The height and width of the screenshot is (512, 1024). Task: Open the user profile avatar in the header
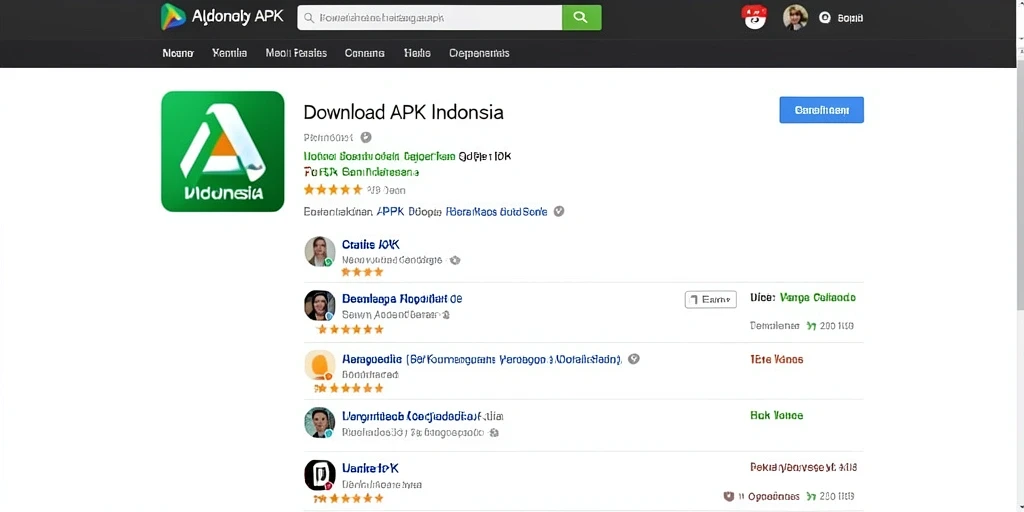coord(795,18)
